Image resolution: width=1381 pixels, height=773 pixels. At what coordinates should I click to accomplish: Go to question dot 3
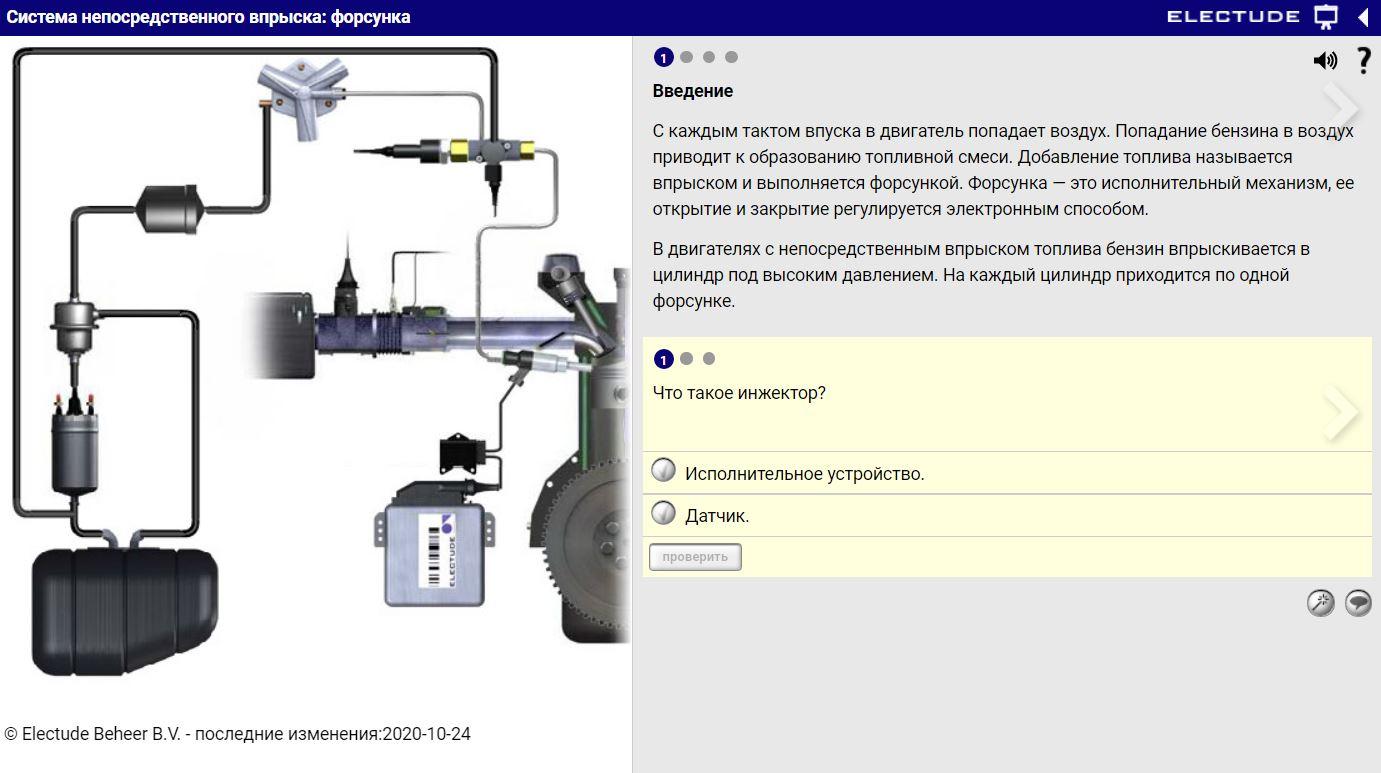[709, 358]
